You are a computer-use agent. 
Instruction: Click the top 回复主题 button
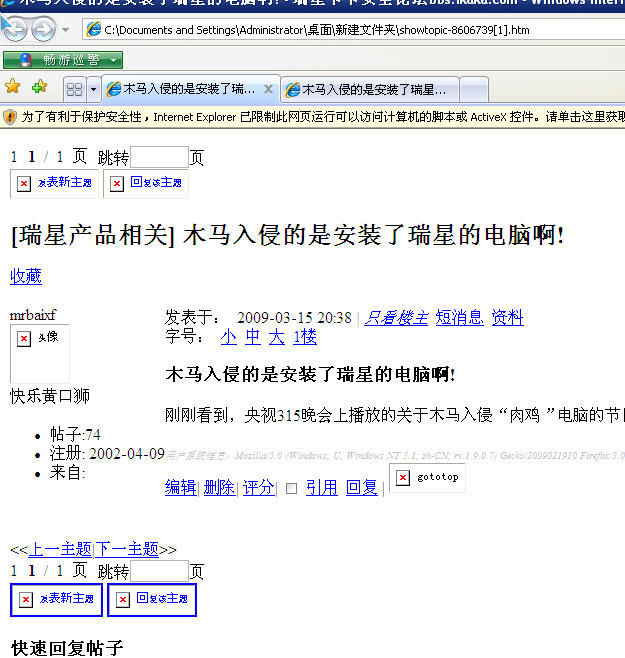pos(146,183)
